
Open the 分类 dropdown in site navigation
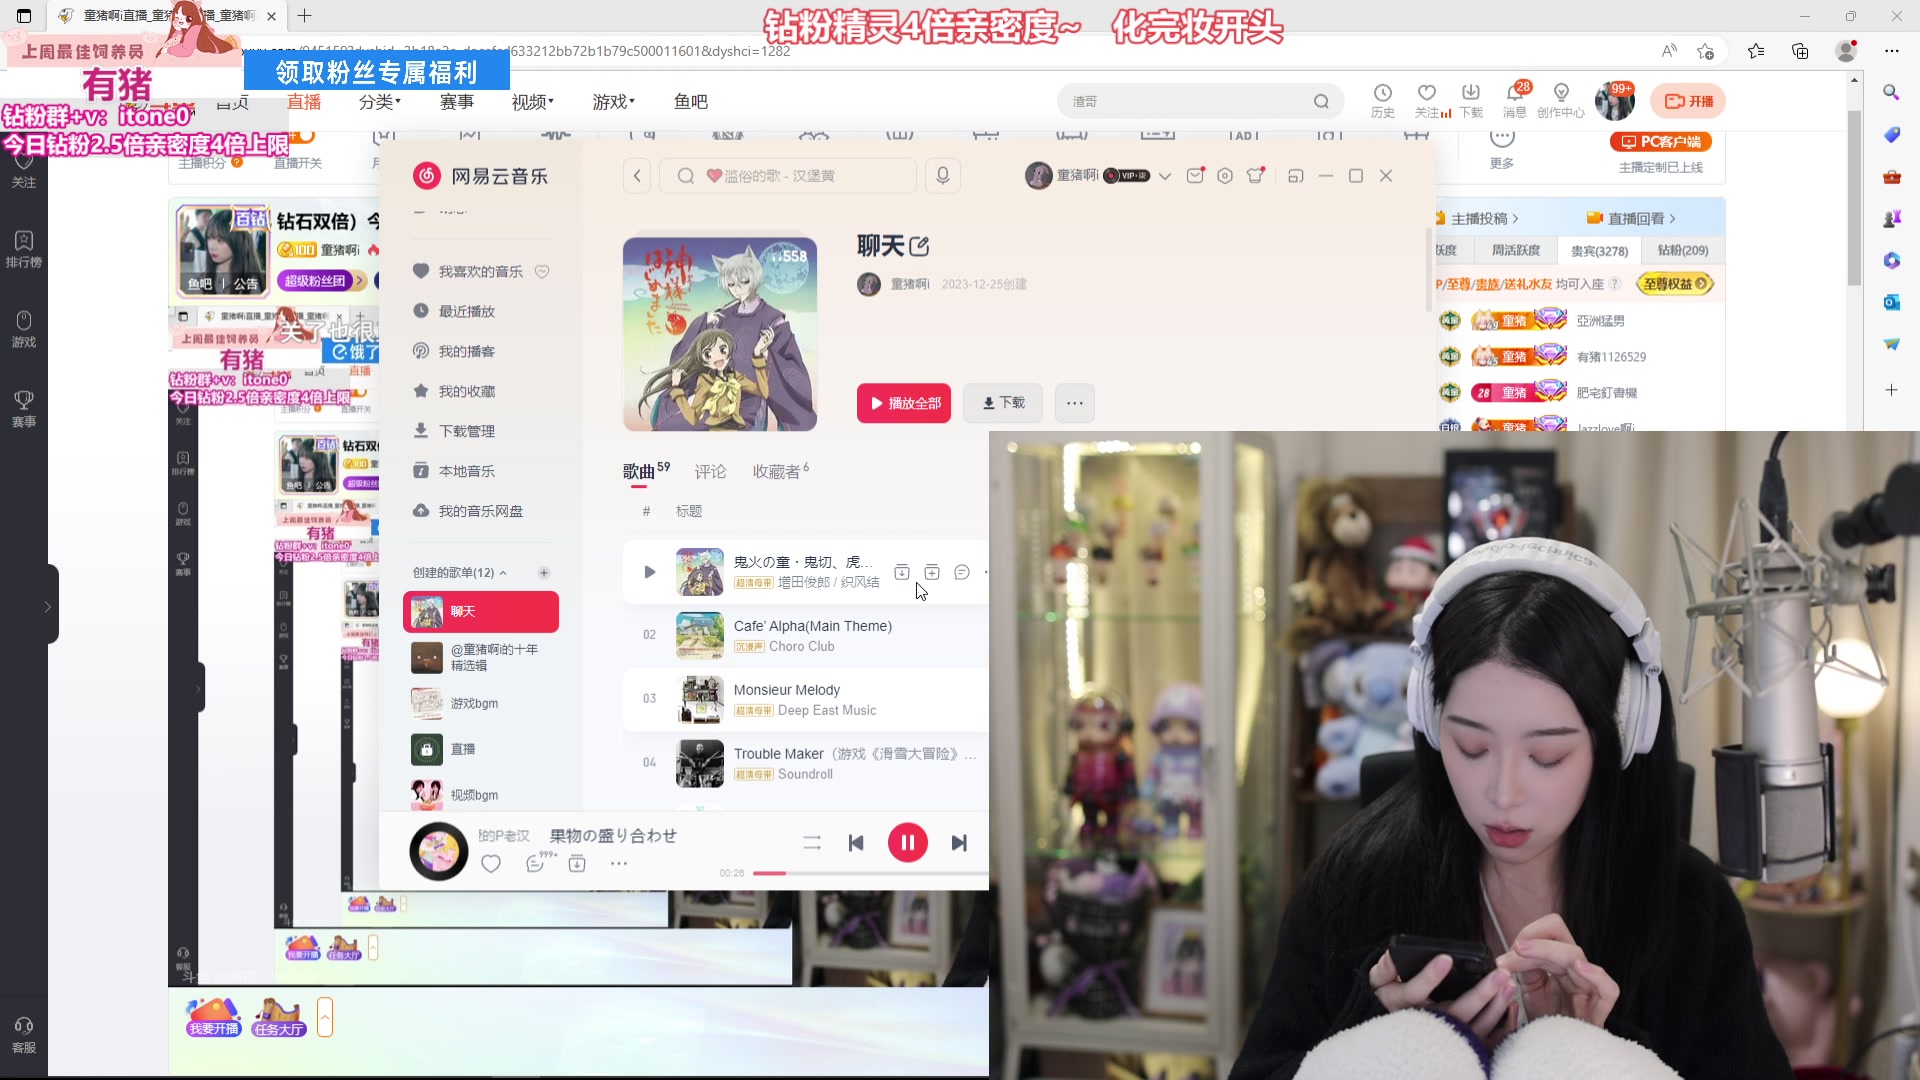(380, 102)
